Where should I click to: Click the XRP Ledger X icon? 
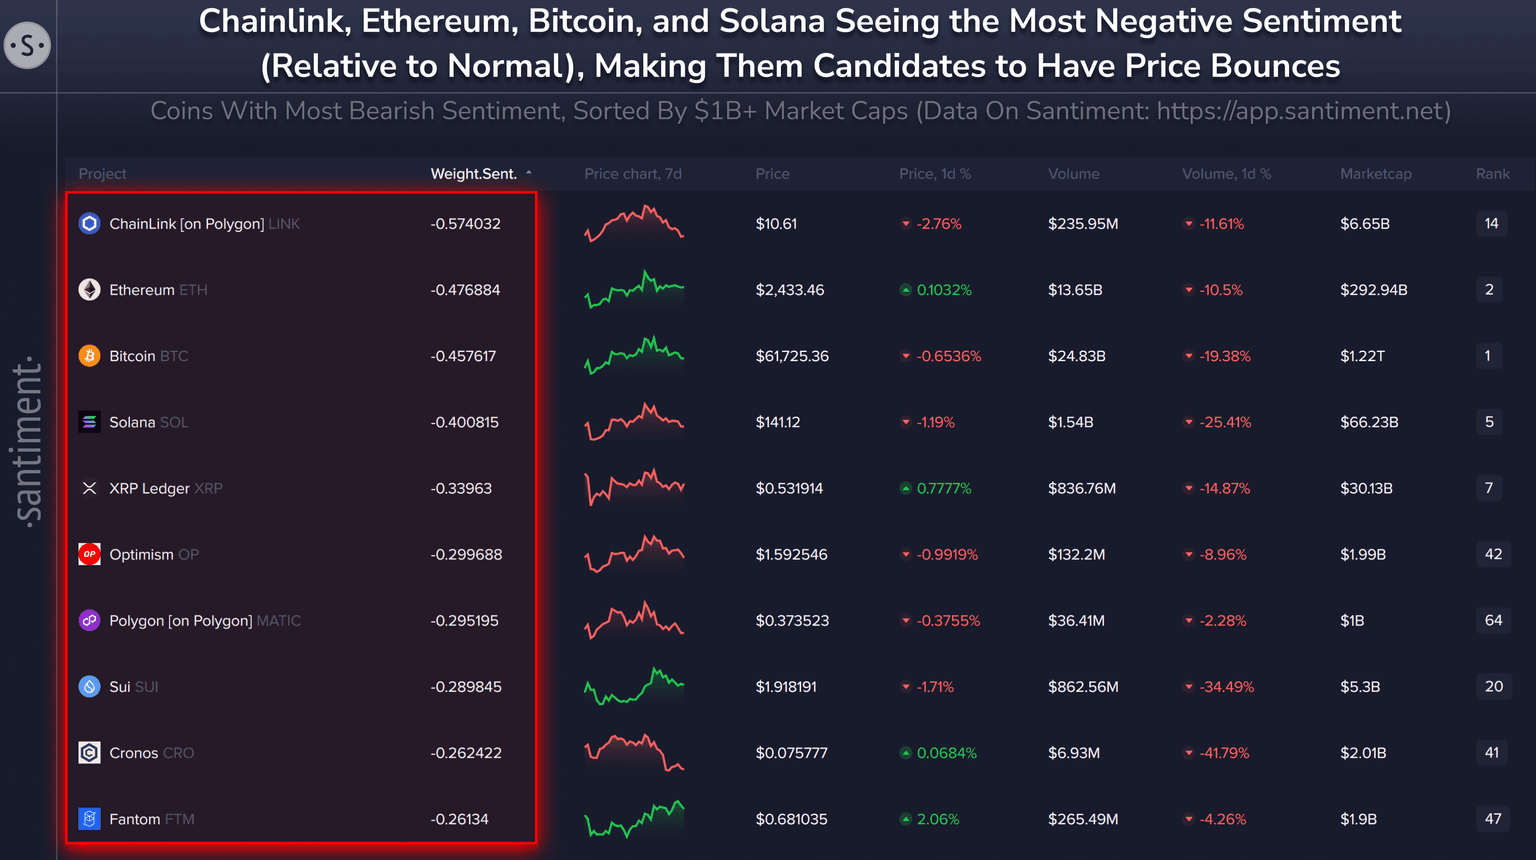click(89, 488)
